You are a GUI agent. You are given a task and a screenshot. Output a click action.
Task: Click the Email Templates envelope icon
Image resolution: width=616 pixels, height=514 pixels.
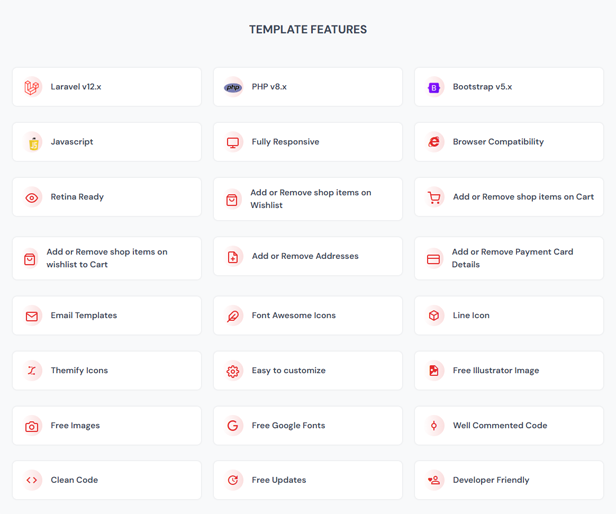[x=32, y=315]
